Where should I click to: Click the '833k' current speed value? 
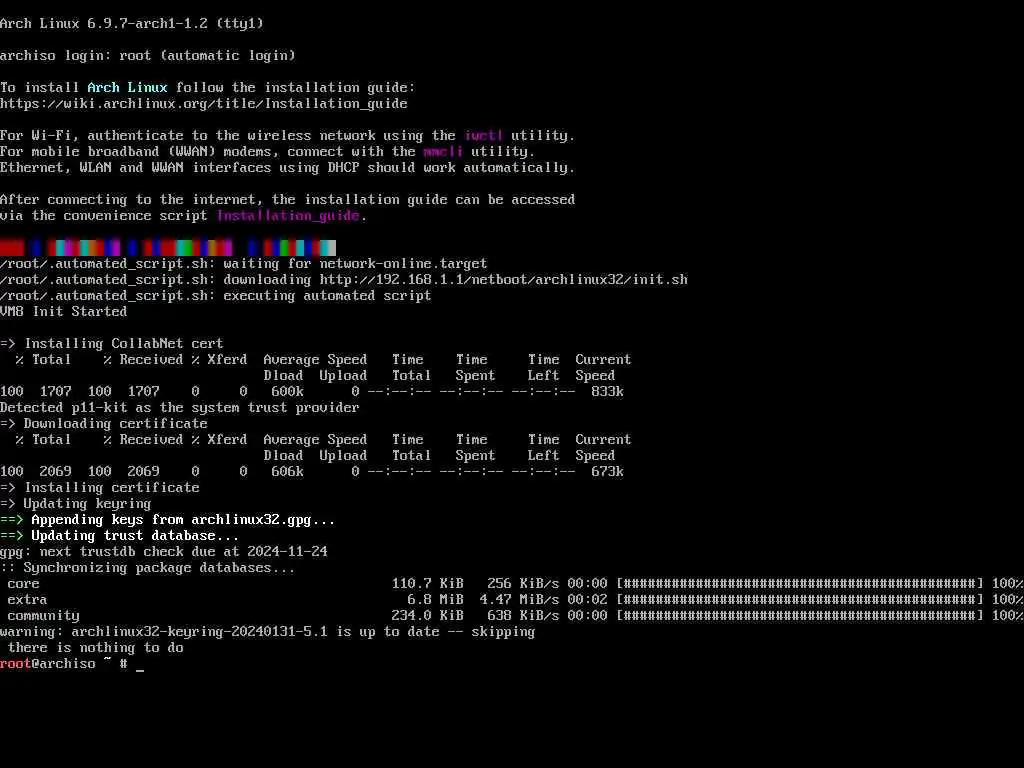click(607, 391)
